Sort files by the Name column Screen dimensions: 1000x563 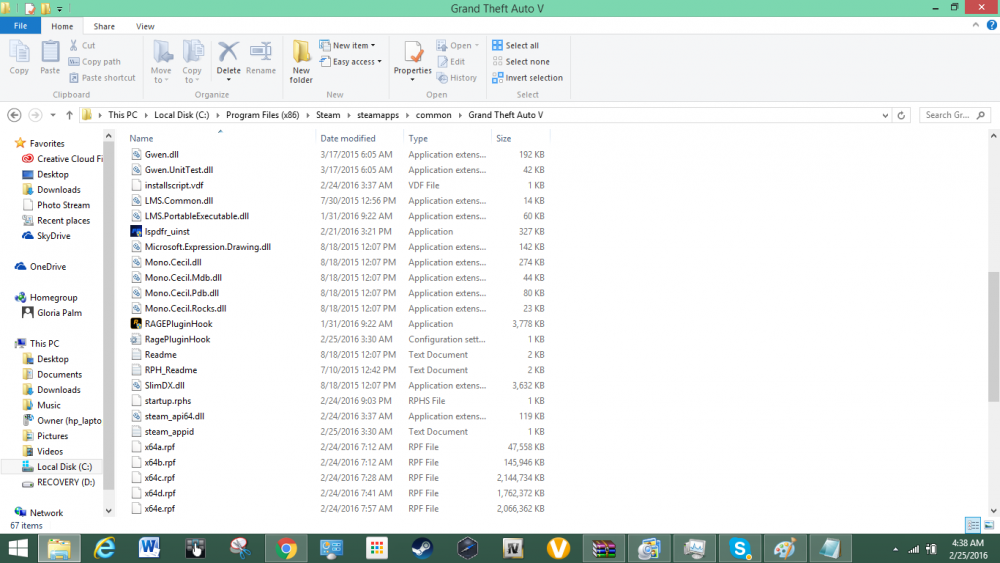click(141, 138)
